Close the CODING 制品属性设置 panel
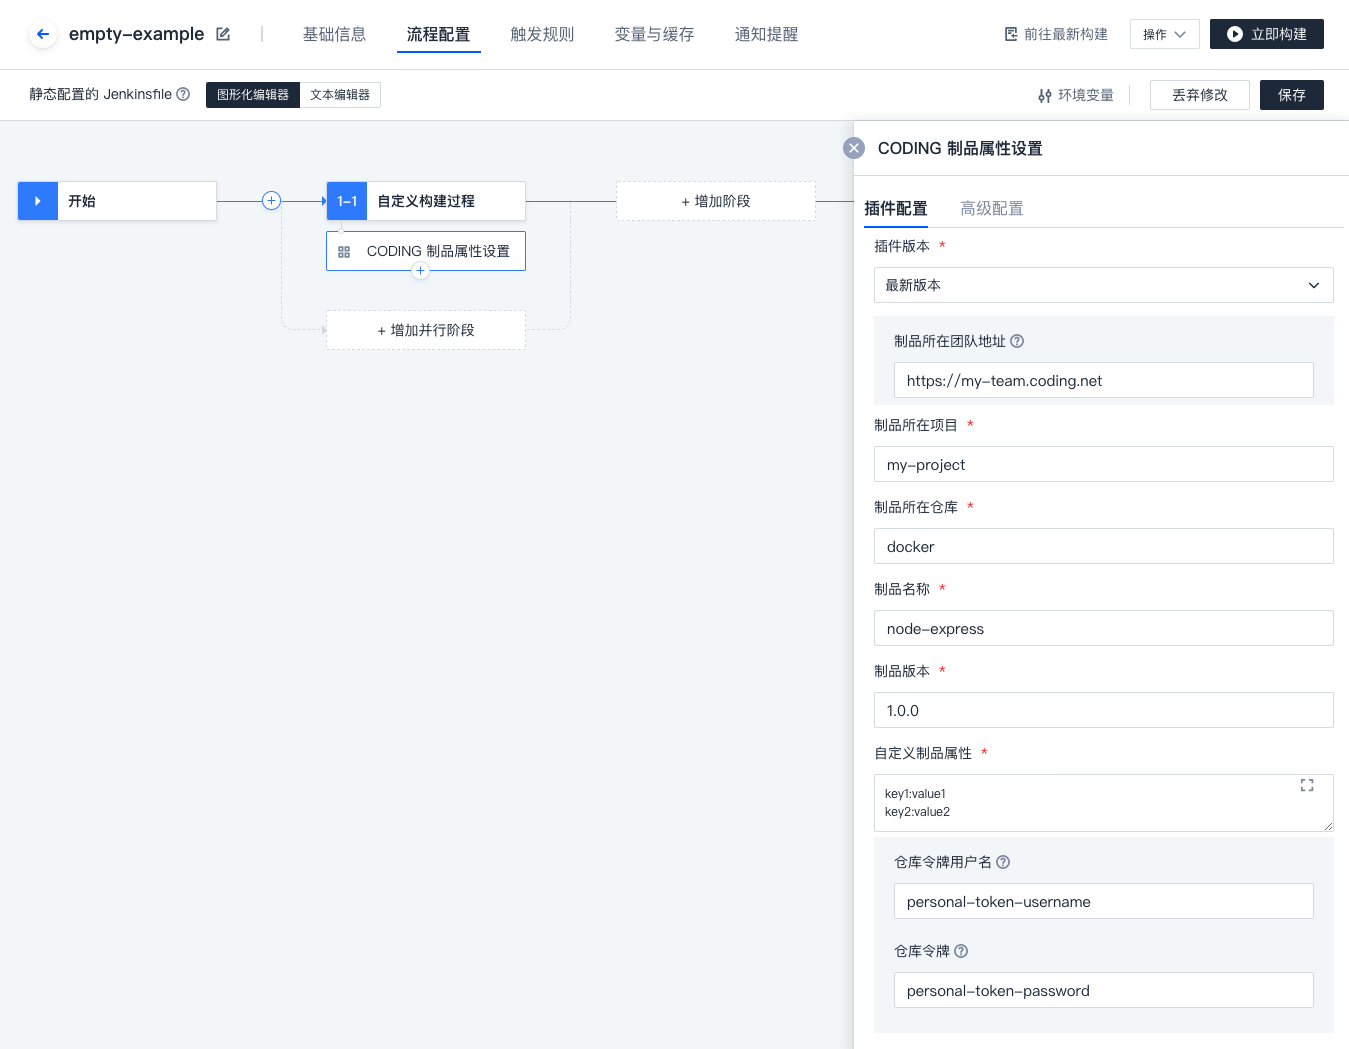Screen dimensions: 1349x1049 coord(854,148)
